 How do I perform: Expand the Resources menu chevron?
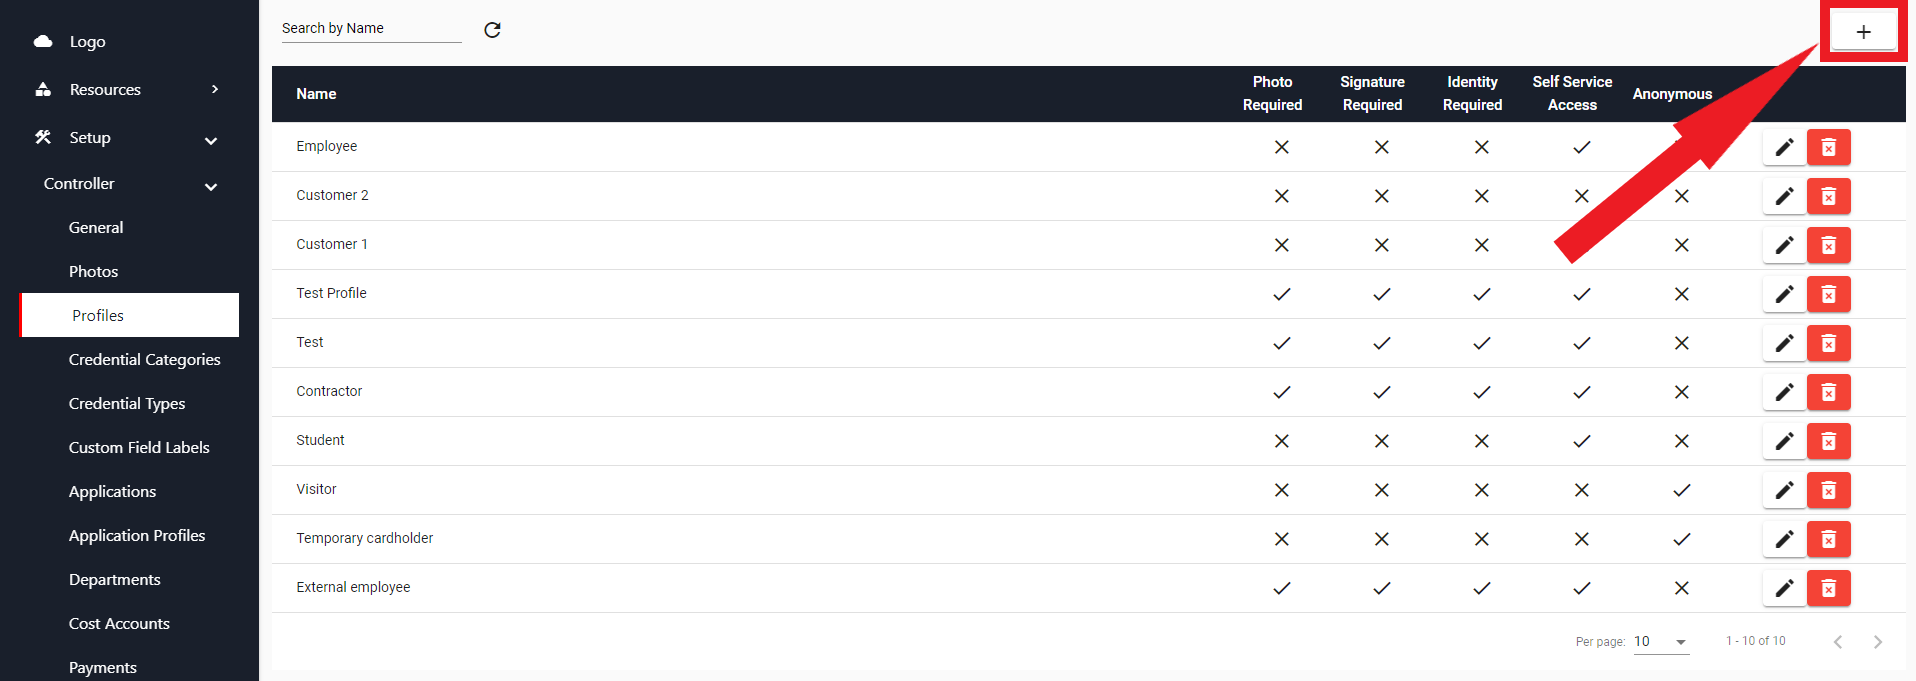coord(214,89)
